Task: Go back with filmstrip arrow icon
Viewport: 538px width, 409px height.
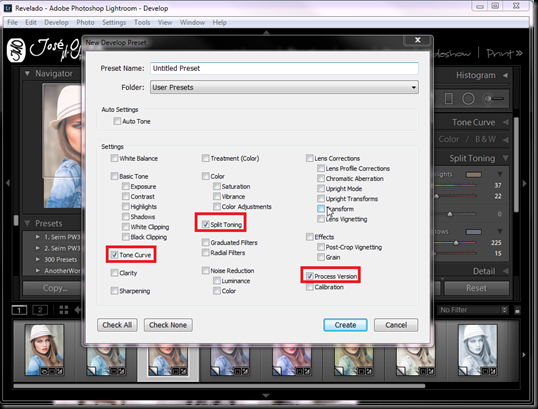Action: point(78,310)
